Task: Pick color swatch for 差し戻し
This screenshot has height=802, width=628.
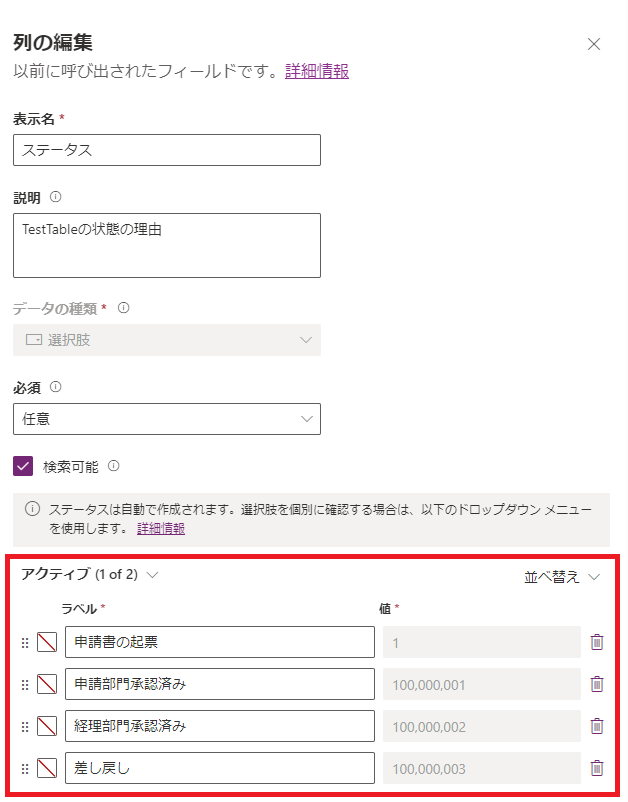Action: (47, 768)
